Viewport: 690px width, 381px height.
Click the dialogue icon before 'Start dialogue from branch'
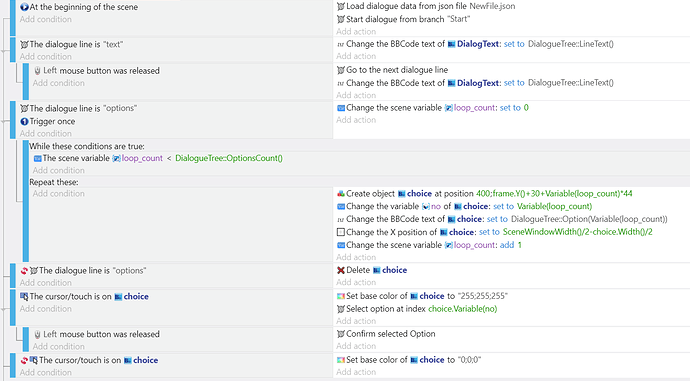click(341, 19)
